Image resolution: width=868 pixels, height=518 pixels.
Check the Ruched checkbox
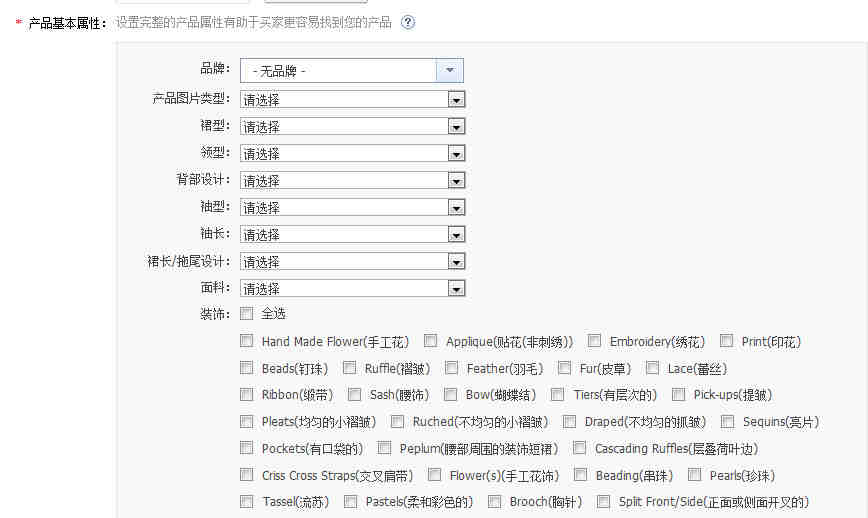(397, 421)
